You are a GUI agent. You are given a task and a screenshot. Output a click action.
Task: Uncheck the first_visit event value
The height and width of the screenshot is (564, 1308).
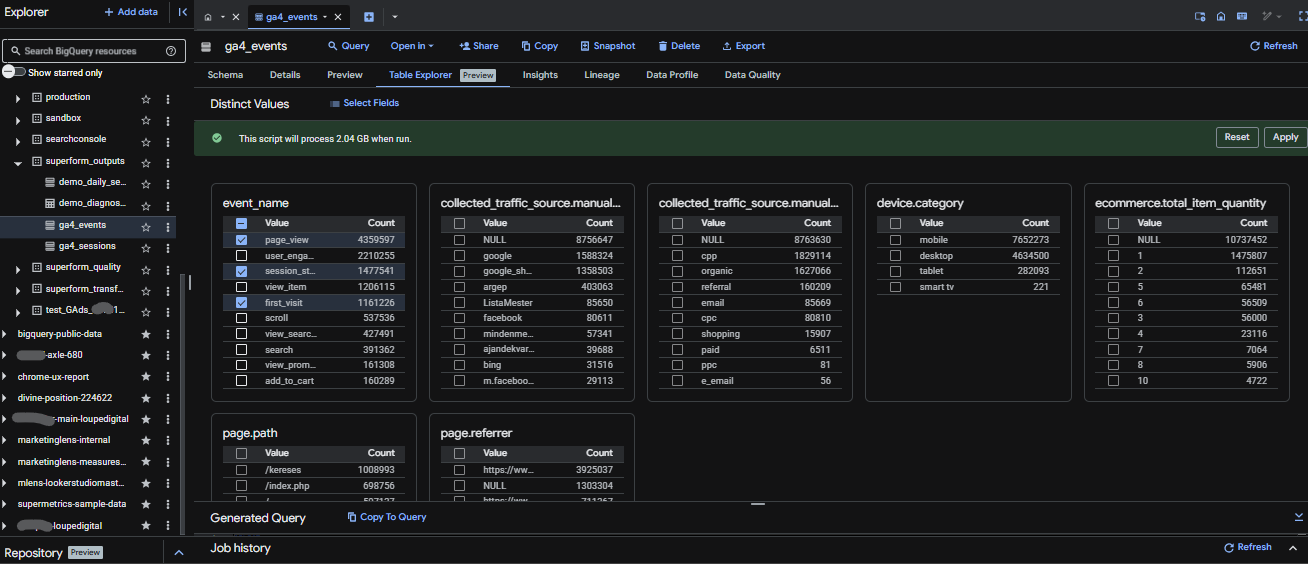[x=241, y=303]
